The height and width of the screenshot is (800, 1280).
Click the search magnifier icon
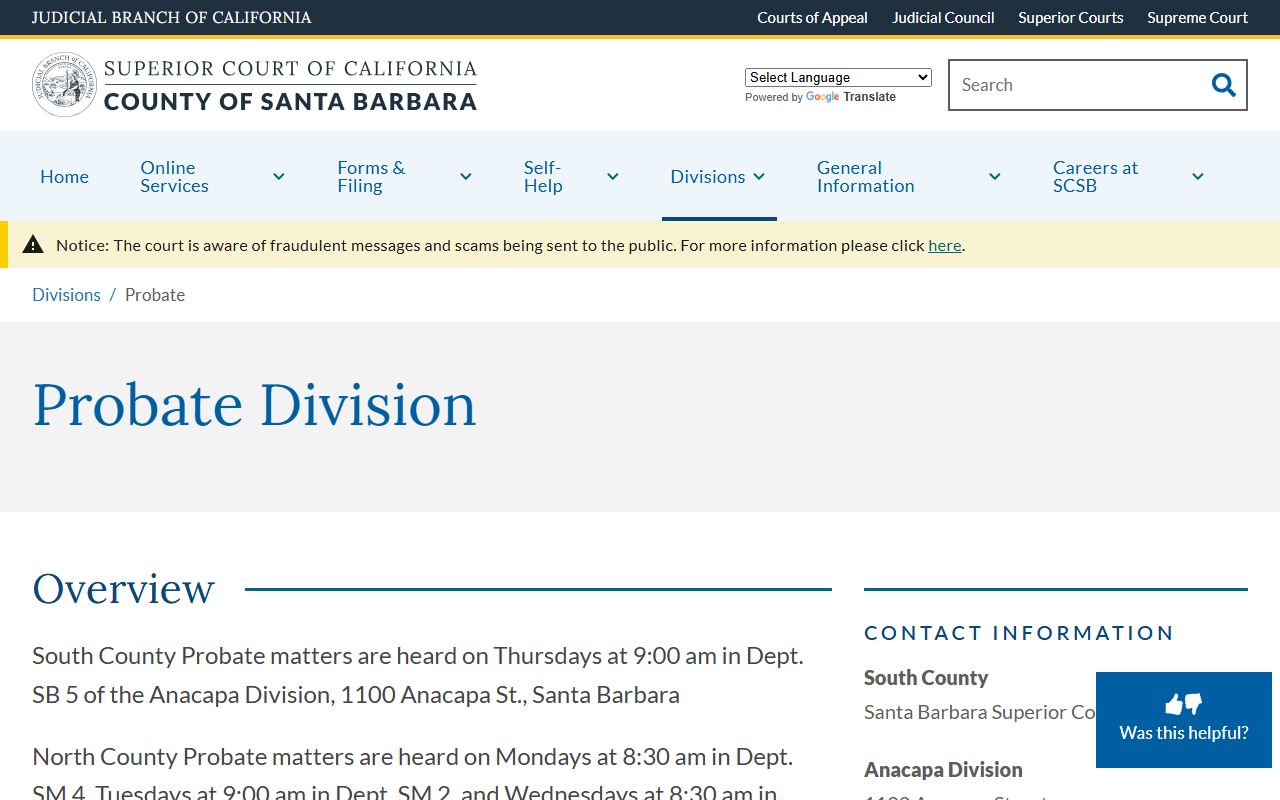pyautogui.click(x=1223, y=85)
